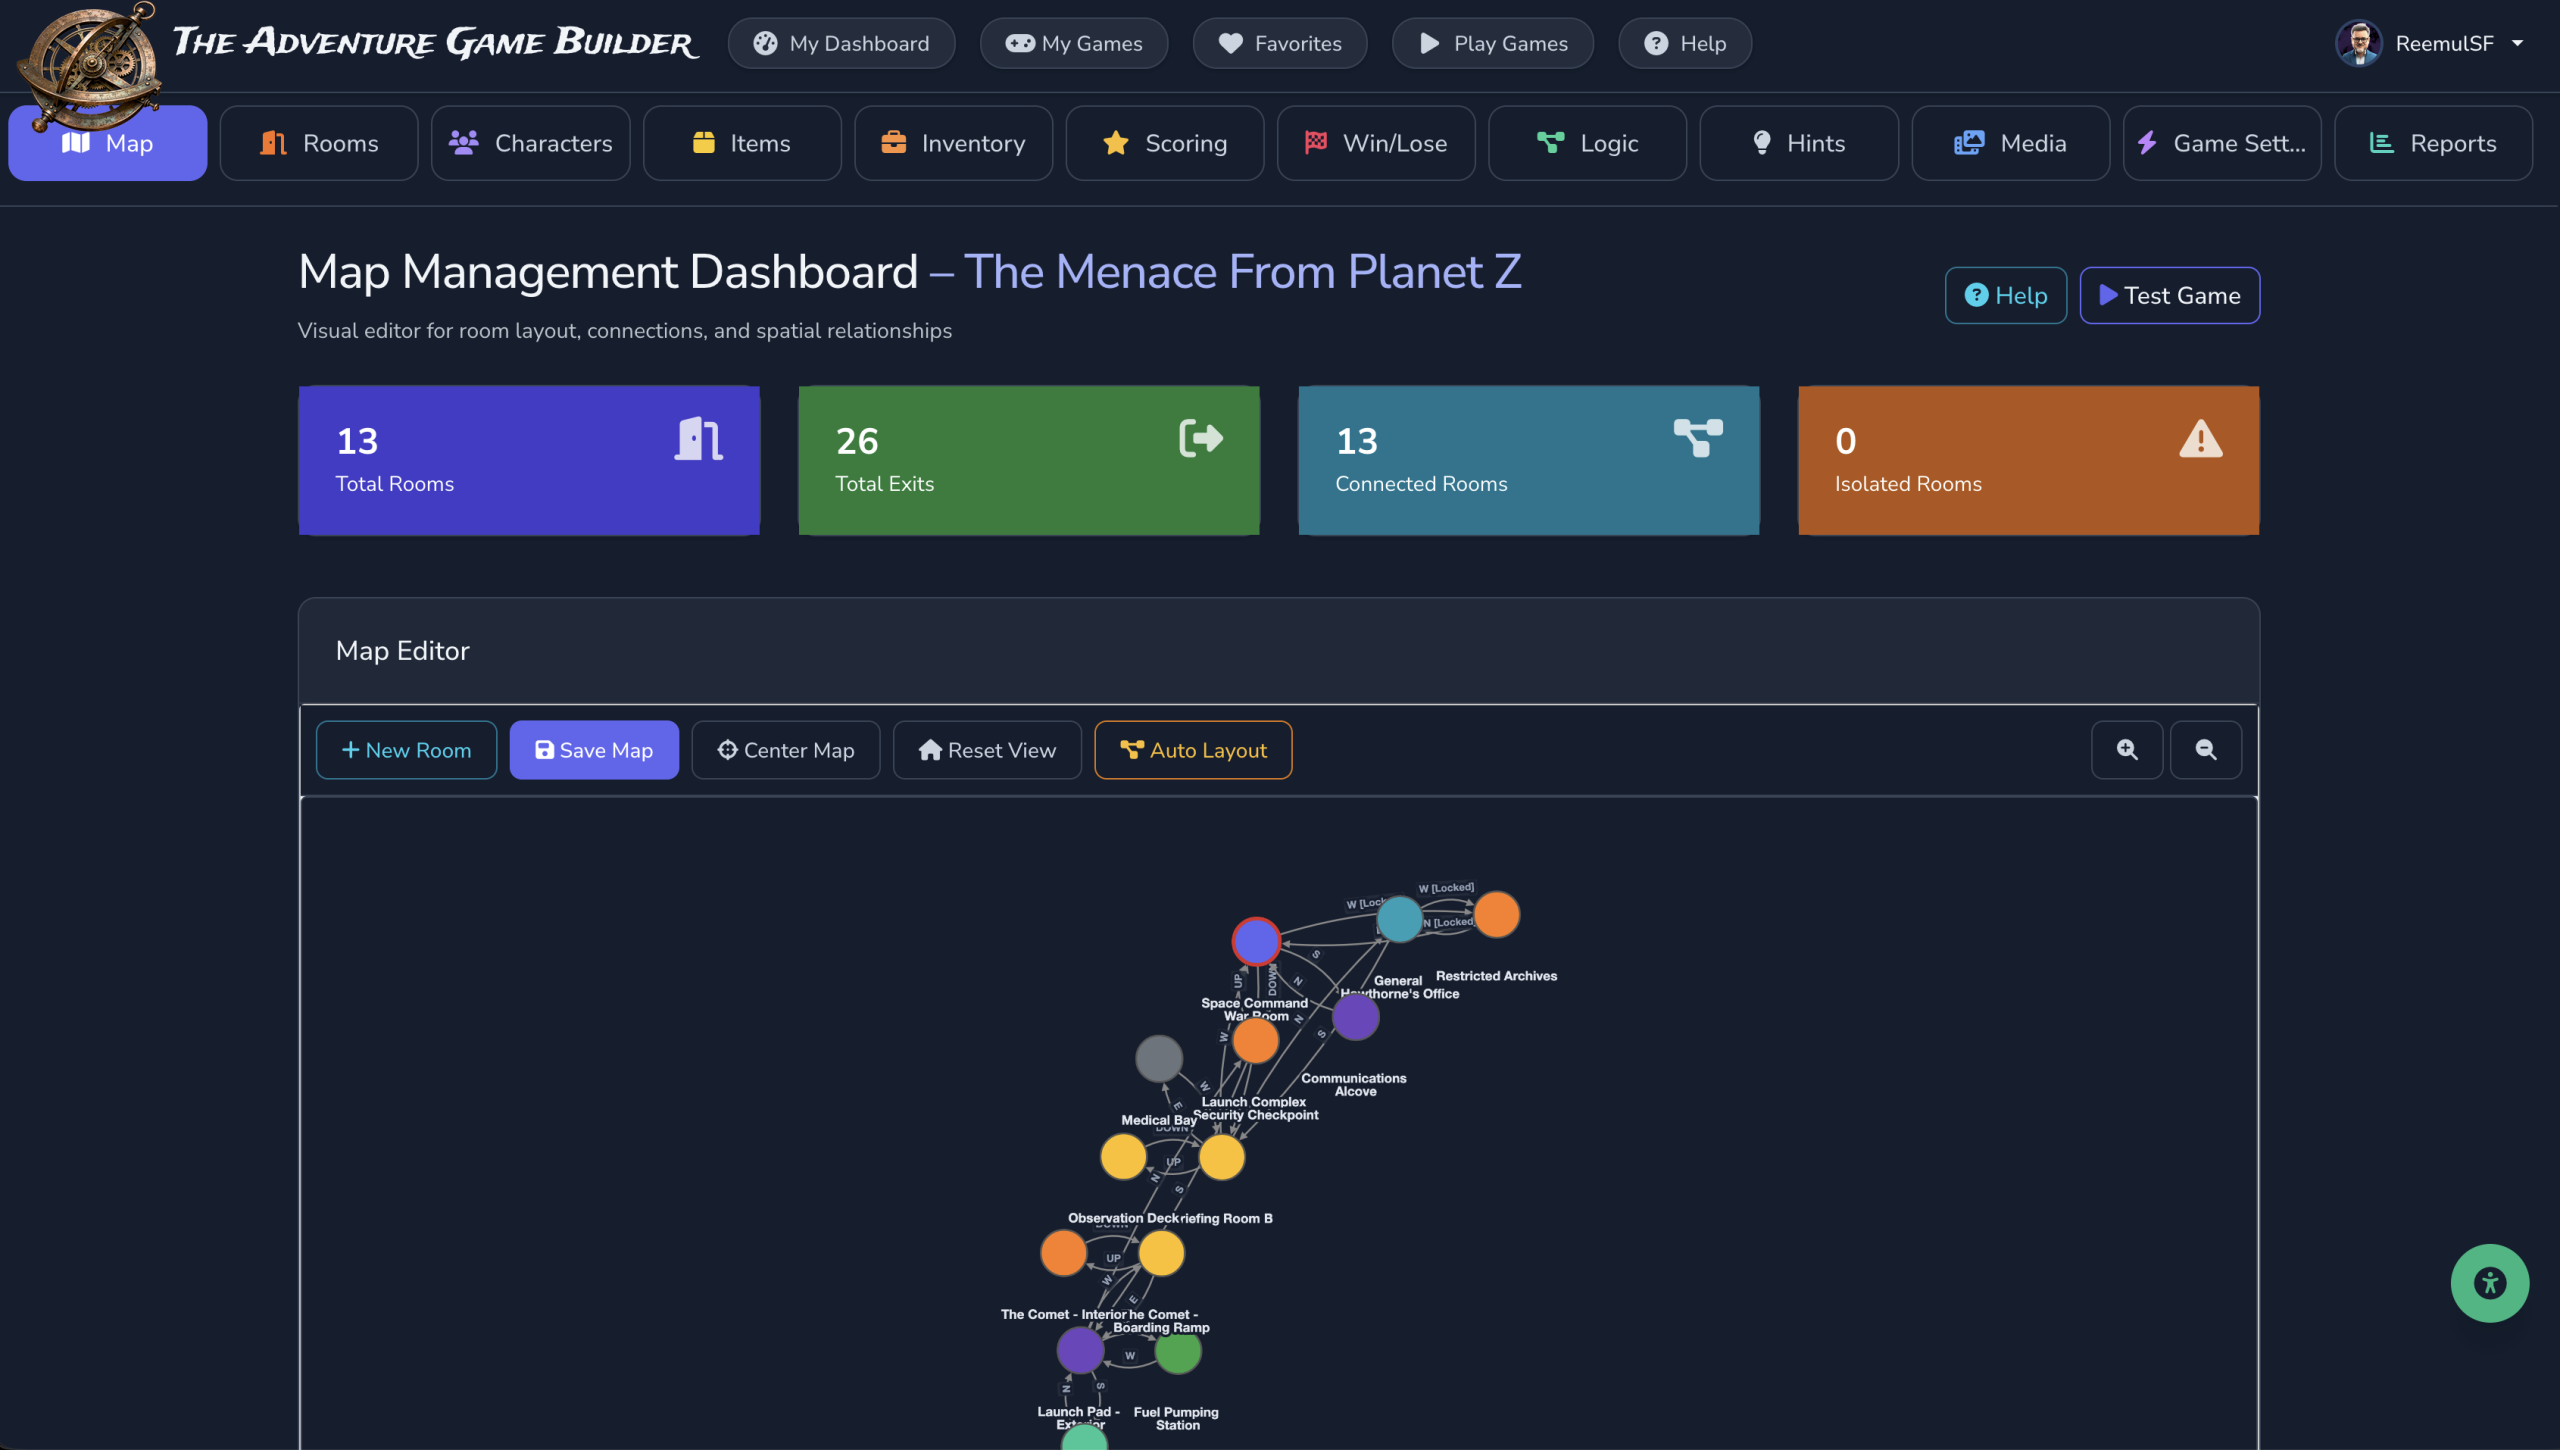This screenshot has width=2560, height=1450.
Task: Click the zoom in magnifier icon
Action: tap(2127, 750)
